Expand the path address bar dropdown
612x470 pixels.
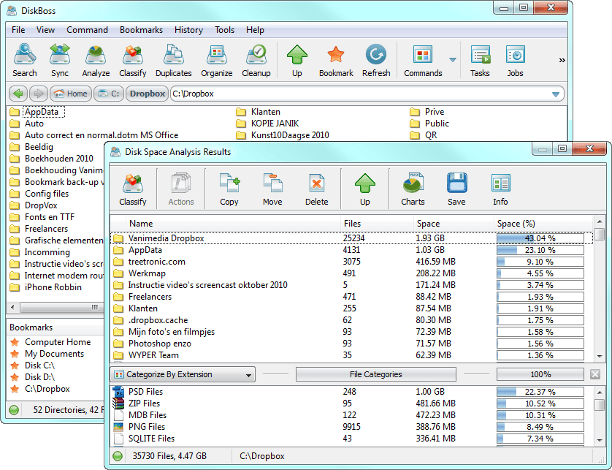555,94
